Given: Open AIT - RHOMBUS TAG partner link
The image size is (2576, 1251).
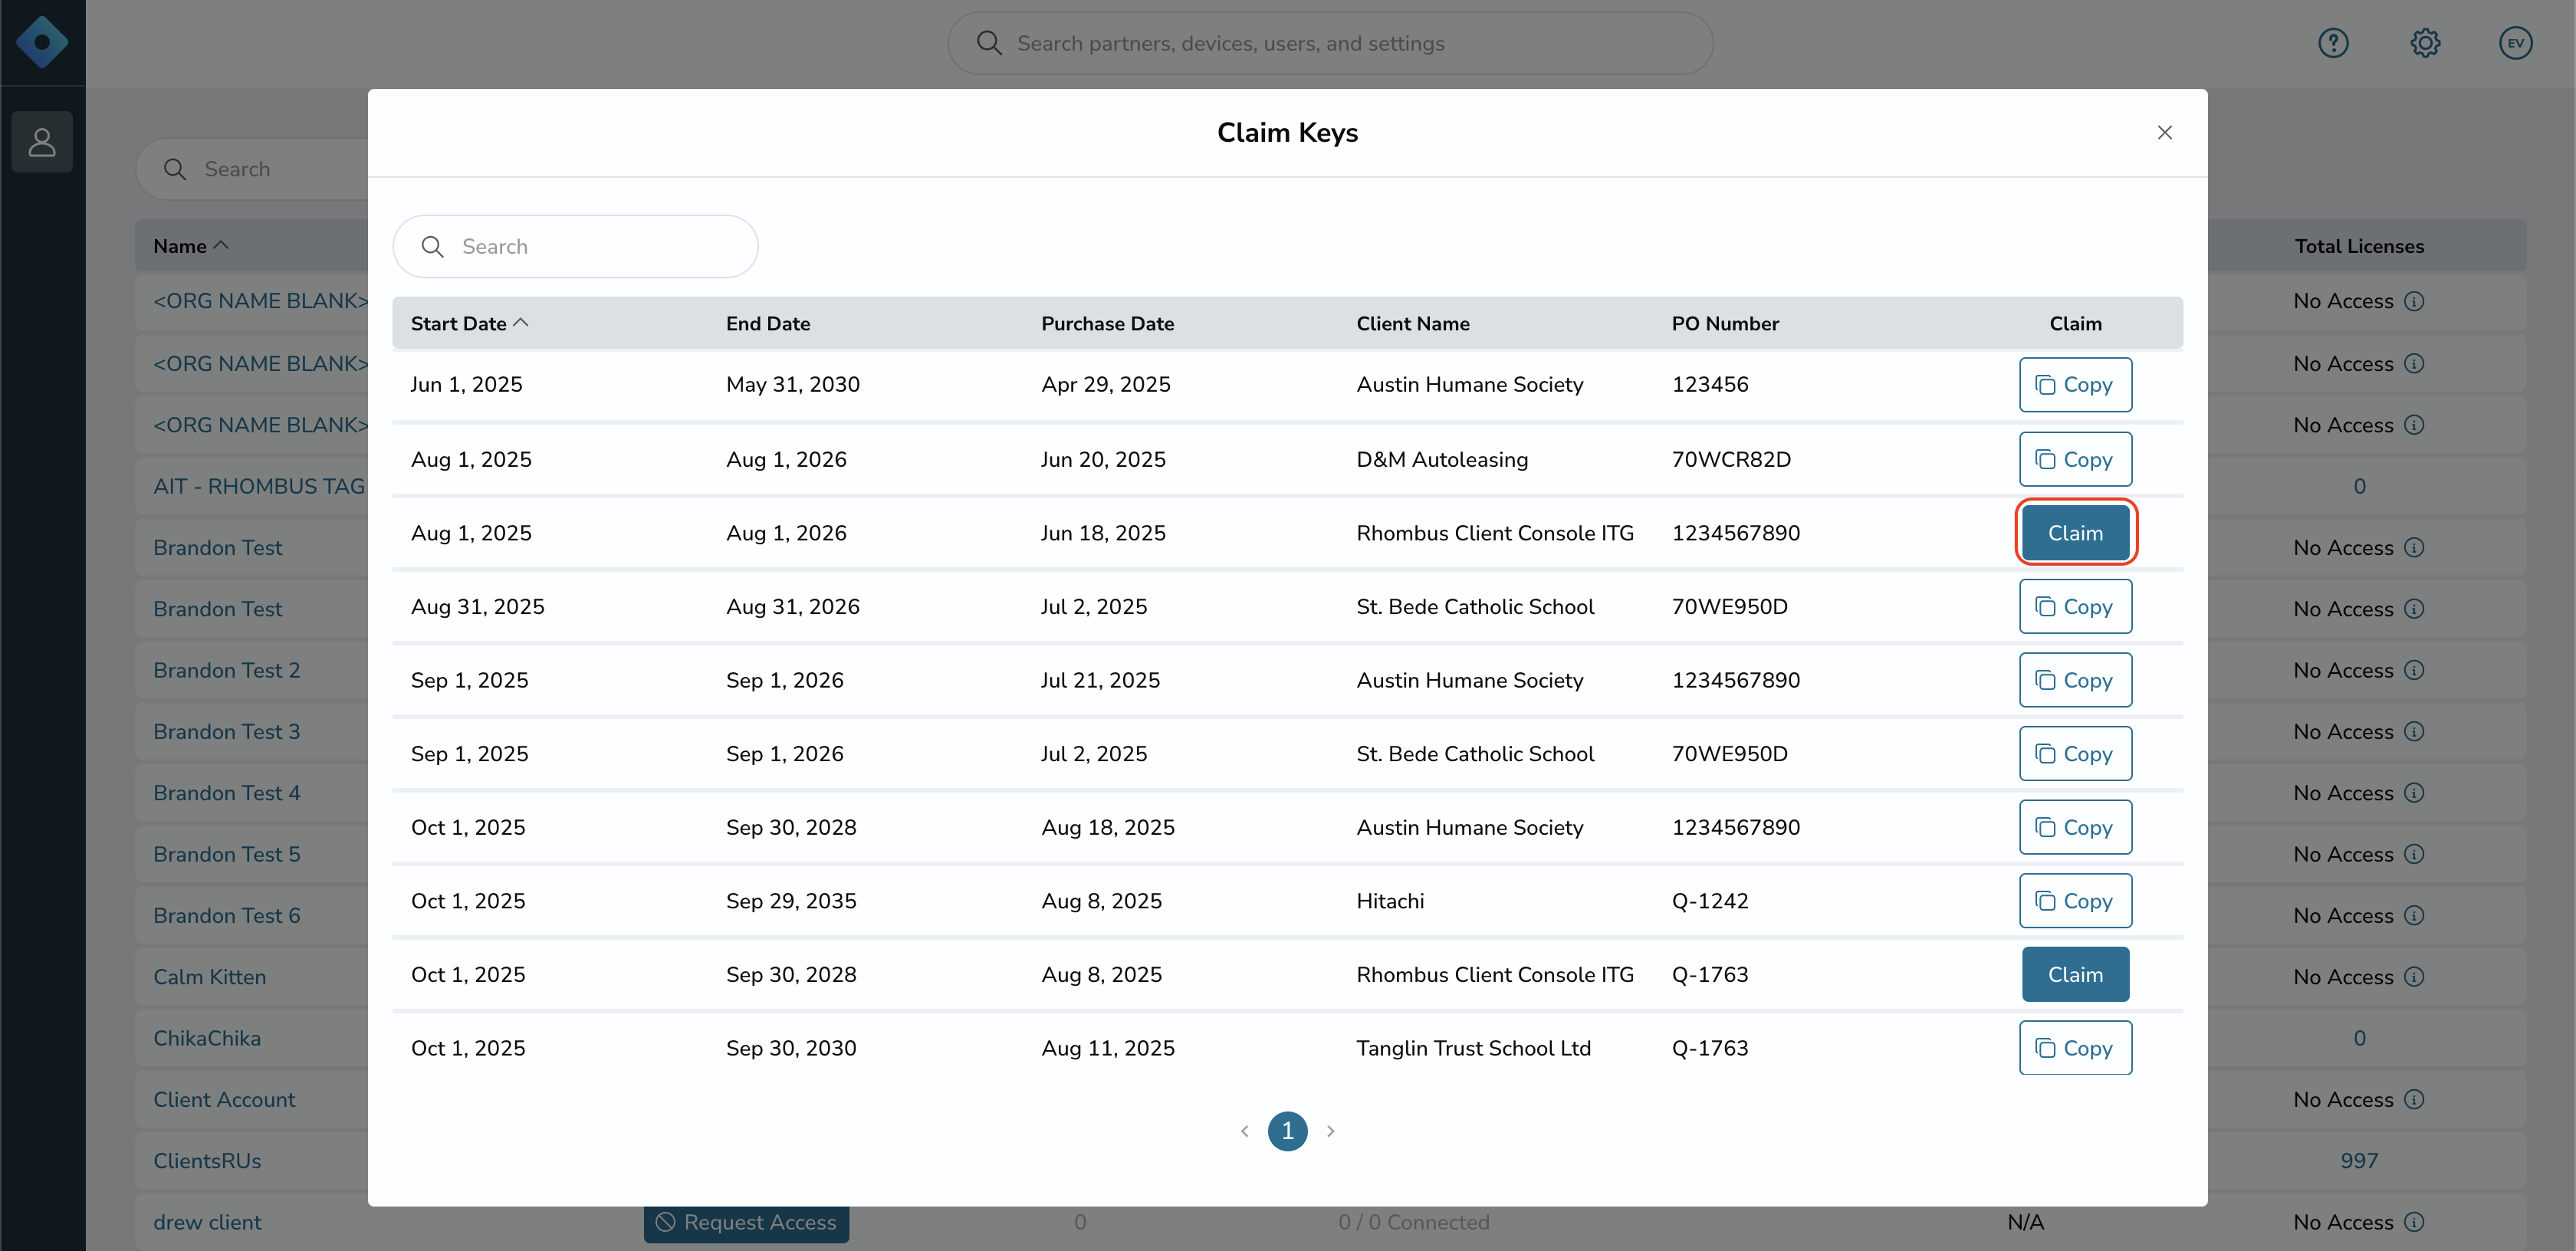Looking at the screenshot, I should 259,486.
